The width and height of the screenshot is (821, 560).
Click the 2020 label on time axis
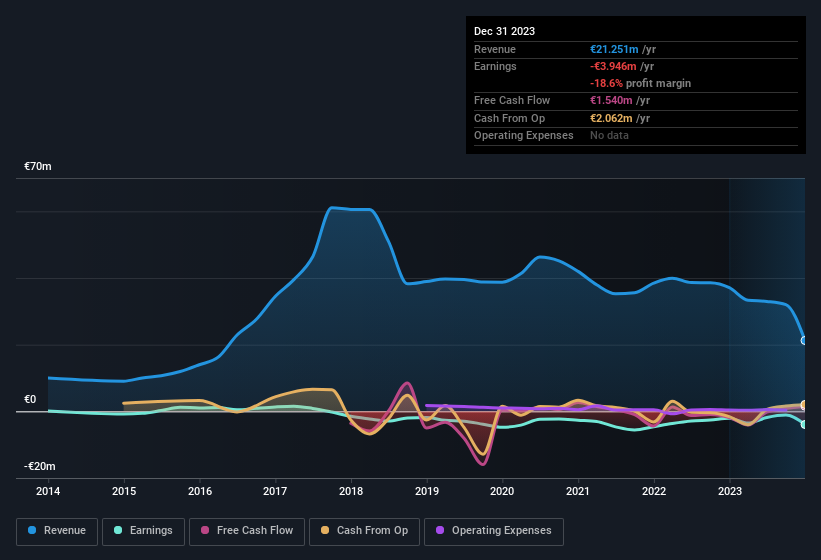(502, 491)
